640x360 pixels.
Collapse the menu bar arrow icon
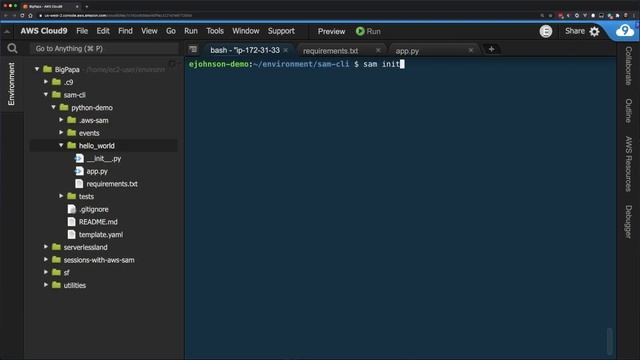(7, 31)
